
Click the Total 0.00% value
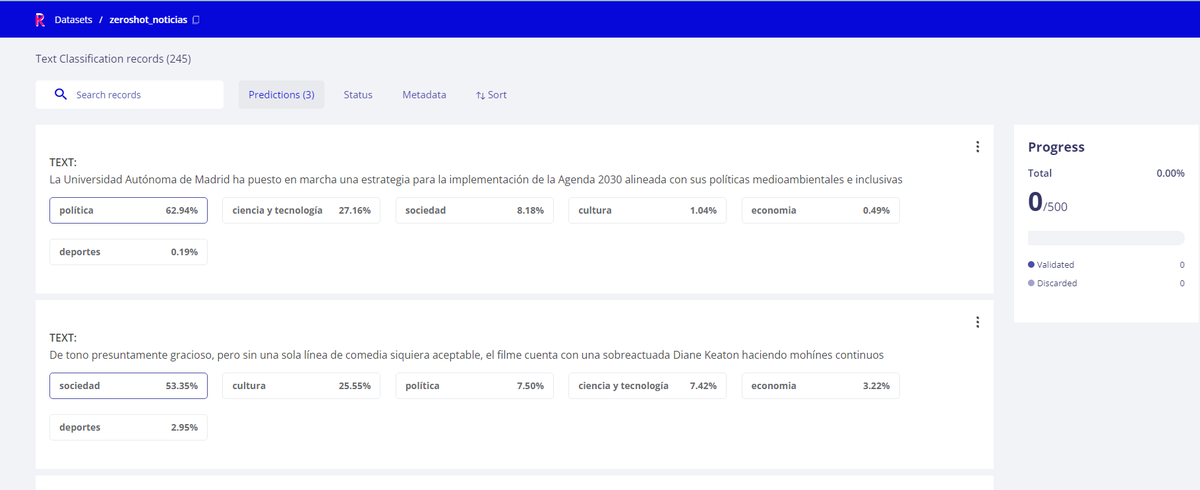[x=1170, y=174]
